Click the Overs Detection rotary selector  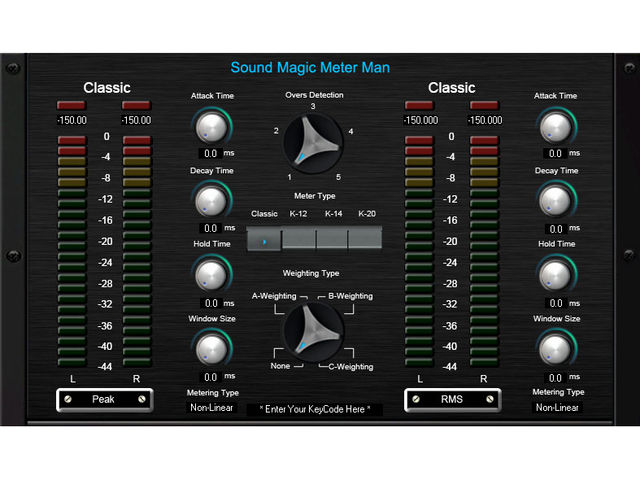(313, 143)
